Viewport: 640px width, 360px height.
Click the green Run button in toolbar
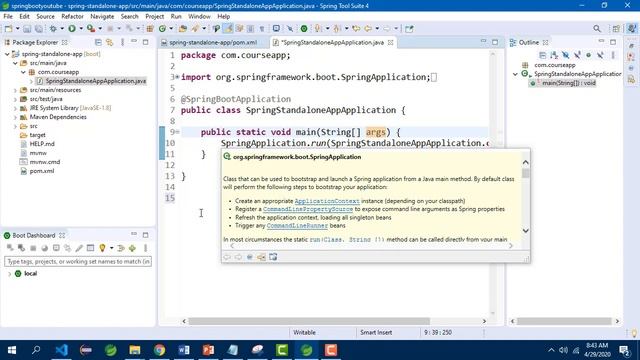tap(72, 29)
